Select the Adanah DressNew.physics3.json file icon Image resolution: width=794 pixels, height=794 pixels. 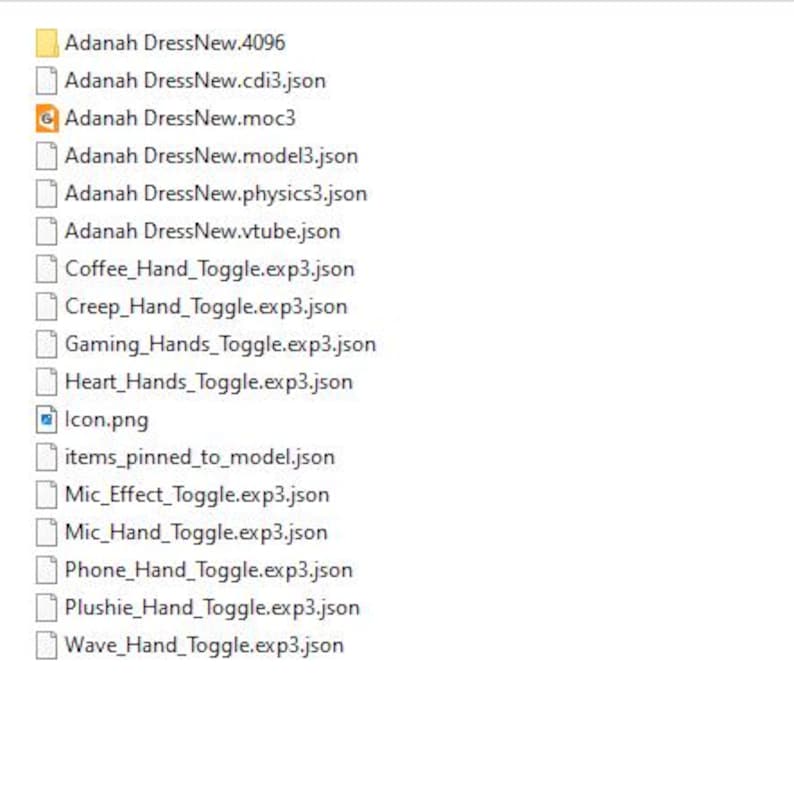(47, 194)
